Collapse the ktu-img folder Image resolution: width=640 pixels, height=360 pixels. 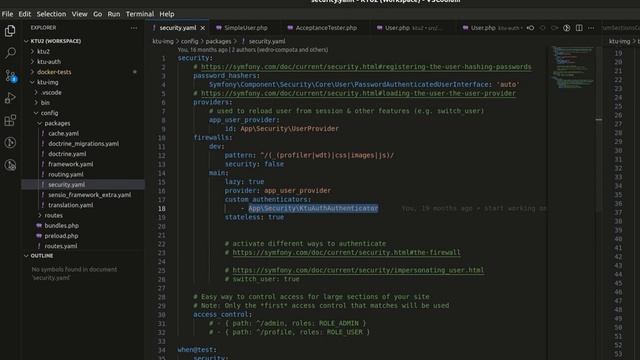32,82
